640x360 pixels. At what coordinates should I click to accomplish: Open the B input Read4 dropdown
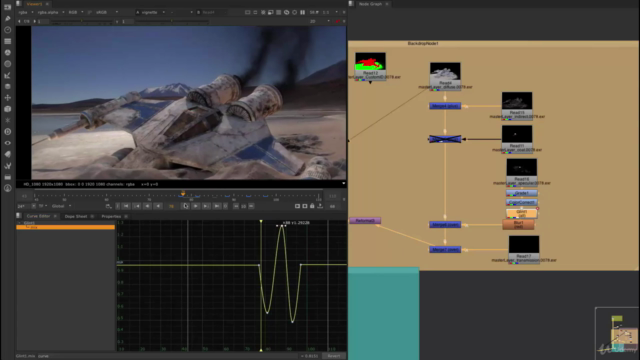pyautogui.click(x=212, y=13)
